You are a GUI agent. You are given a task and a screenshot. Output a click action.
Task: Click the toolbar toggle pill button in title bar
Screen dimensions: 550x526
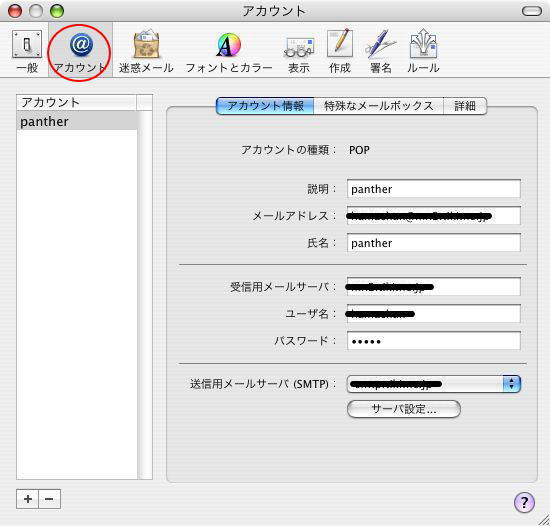[532, 11]
